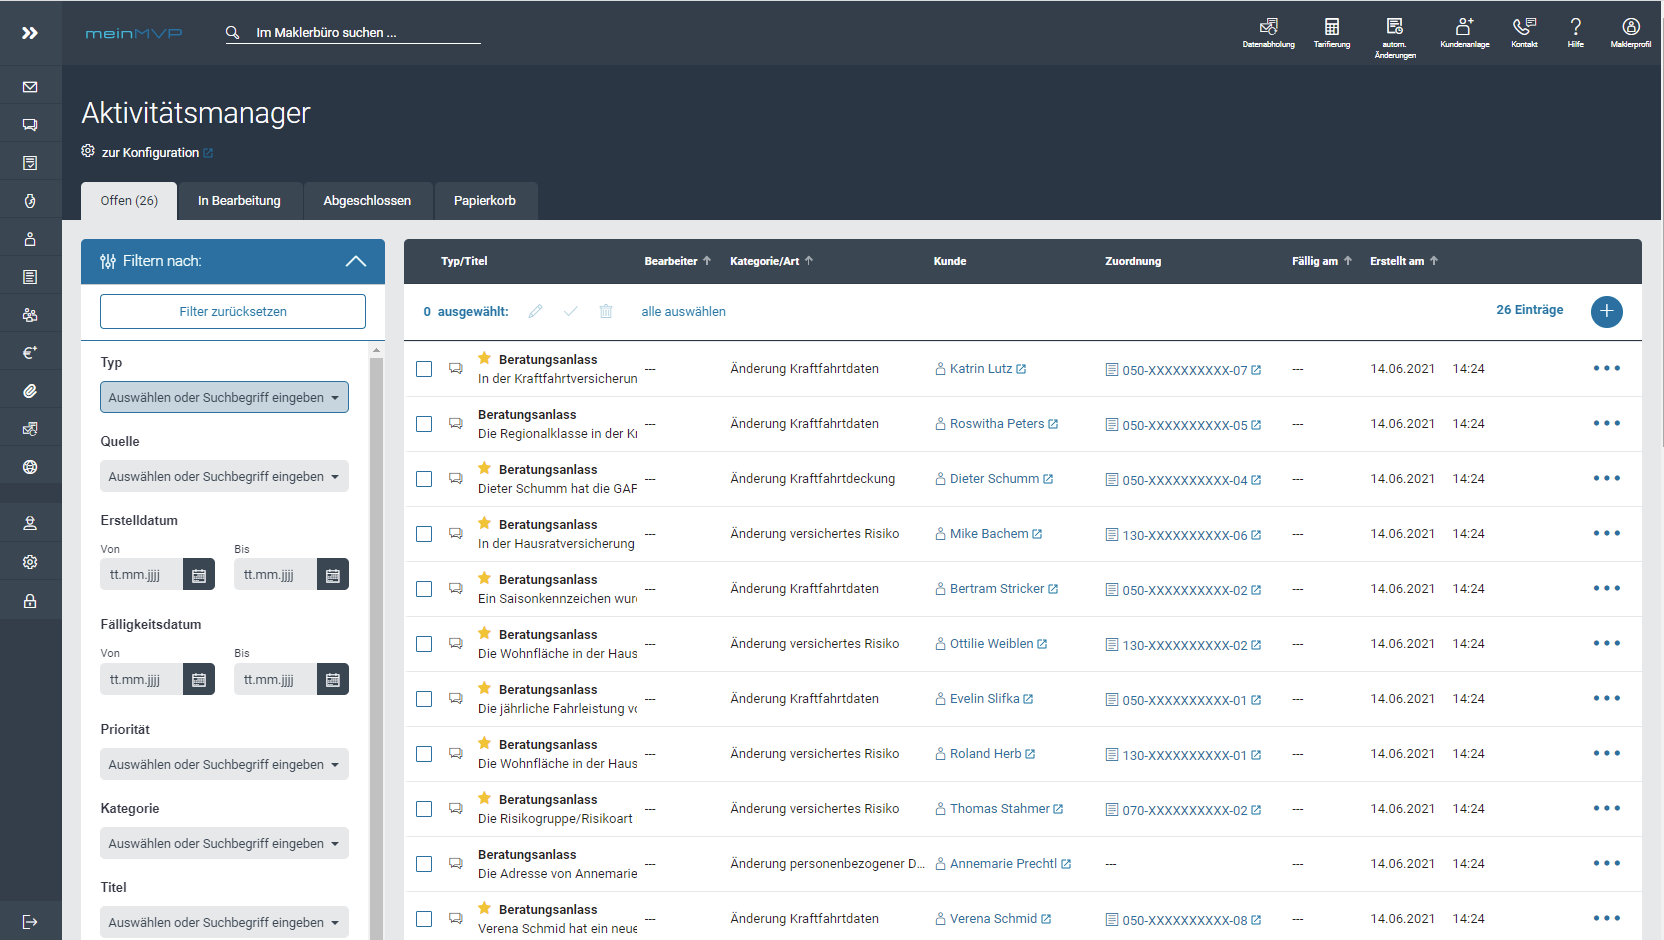The height and width of the screenshot is (940, 1664).
Task: Open Fälligkeitsdatum Bis calendar picker
Action: tap(333, 680)
